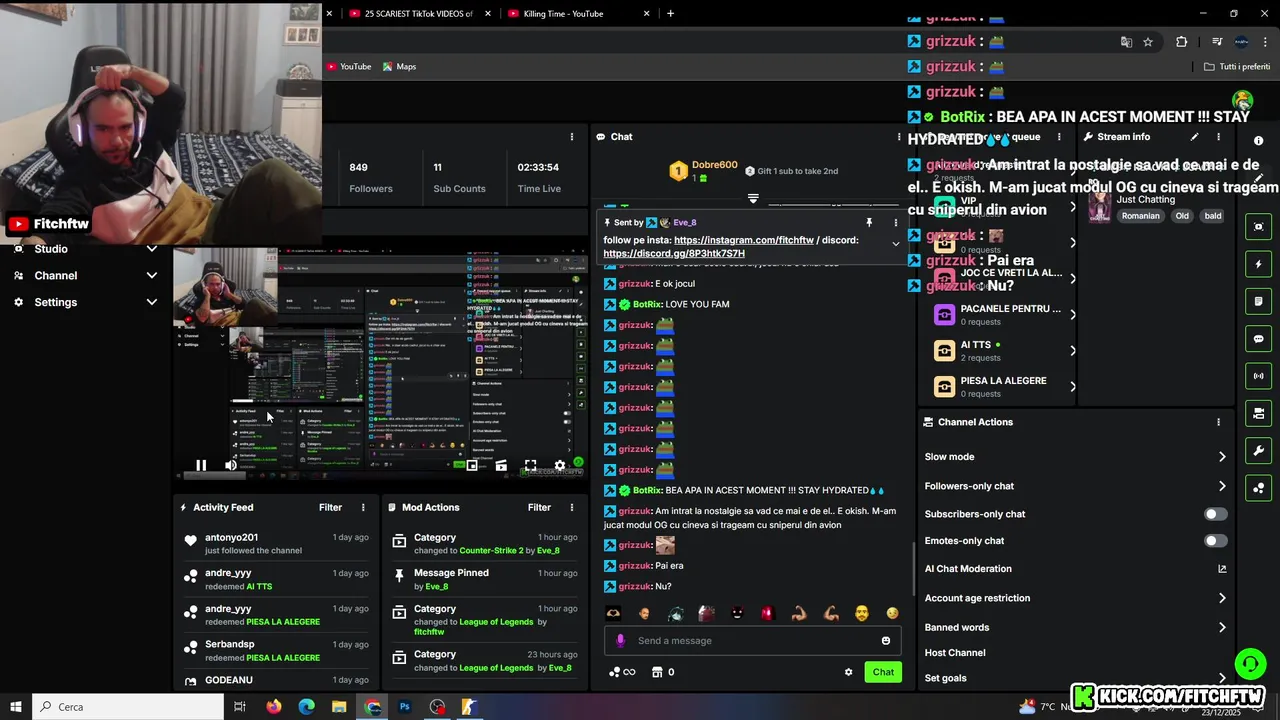
Task: Insert the winking face emoji
Action: [x=893, y=613]
